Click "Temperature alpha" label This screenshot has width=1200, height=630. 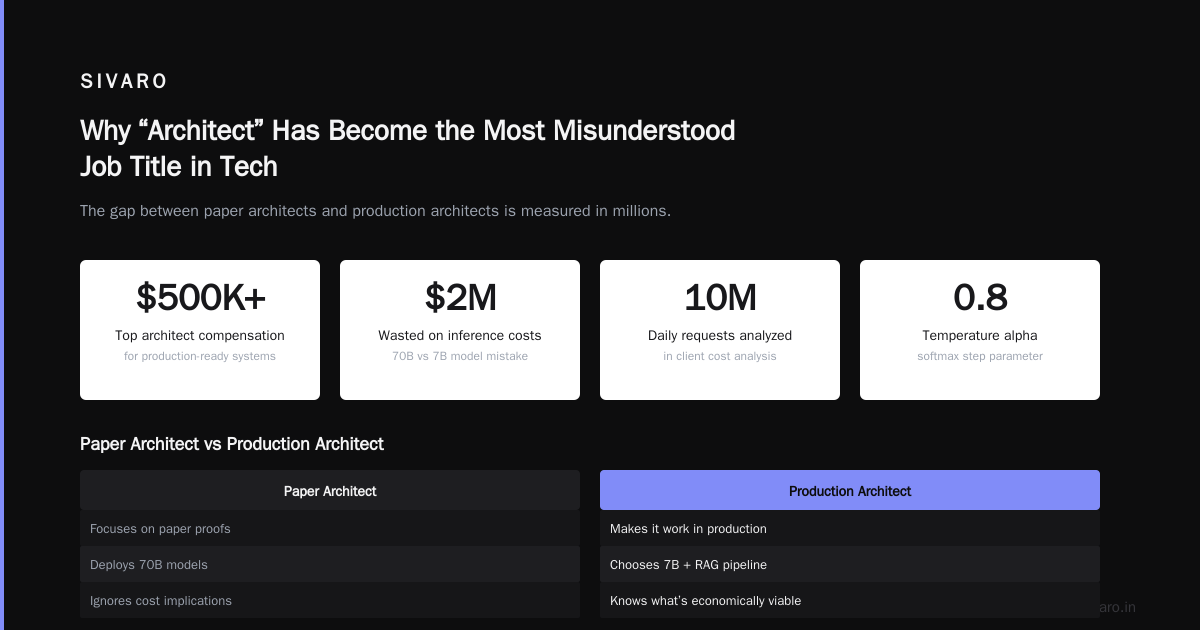(x=980, y=336)
